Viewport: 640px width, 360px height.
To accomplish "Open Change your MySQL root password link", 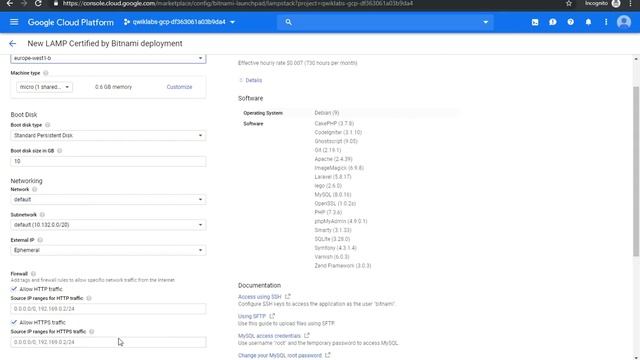I will (x=280, y=356).
